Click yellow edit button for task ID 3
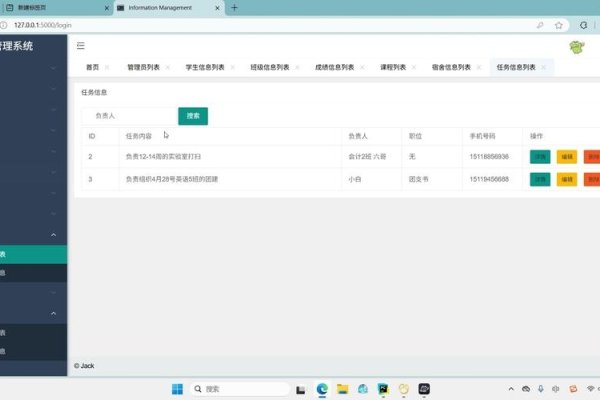Image resolution: width=600 pixels, height=400 pixels. [567, 179]
